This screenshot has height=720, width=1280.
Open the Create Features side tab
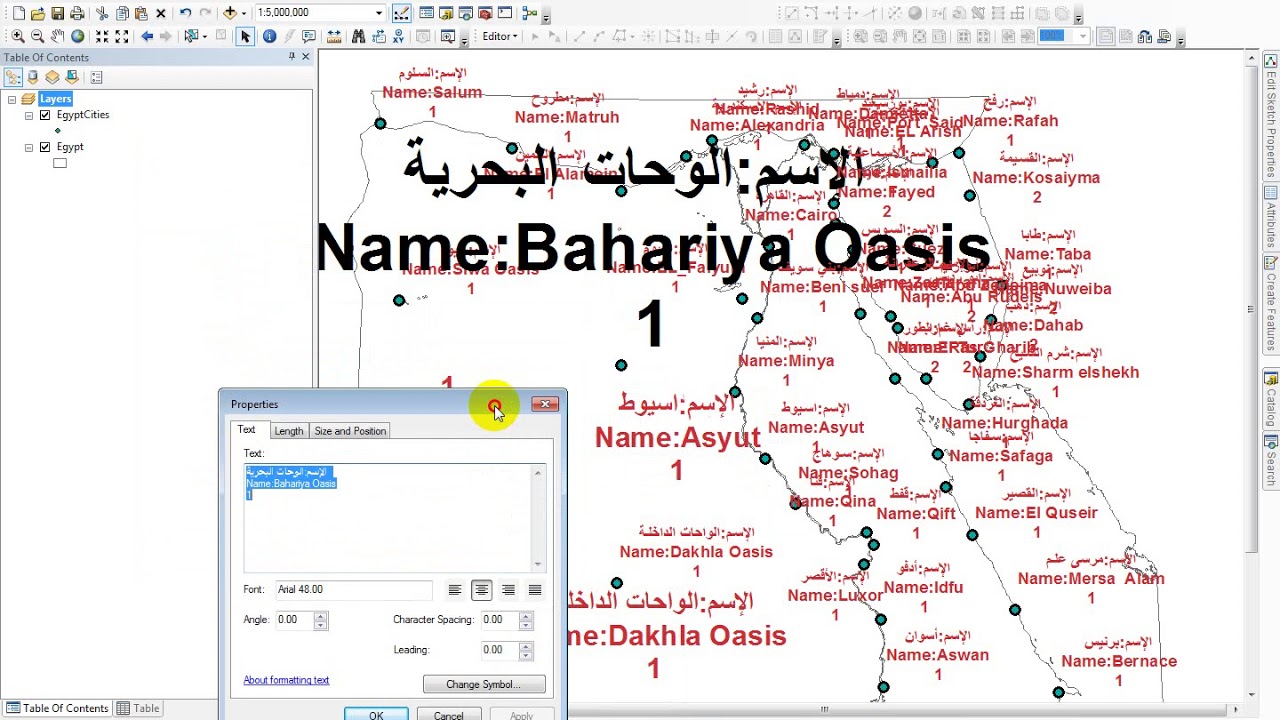coord(1271,304)
